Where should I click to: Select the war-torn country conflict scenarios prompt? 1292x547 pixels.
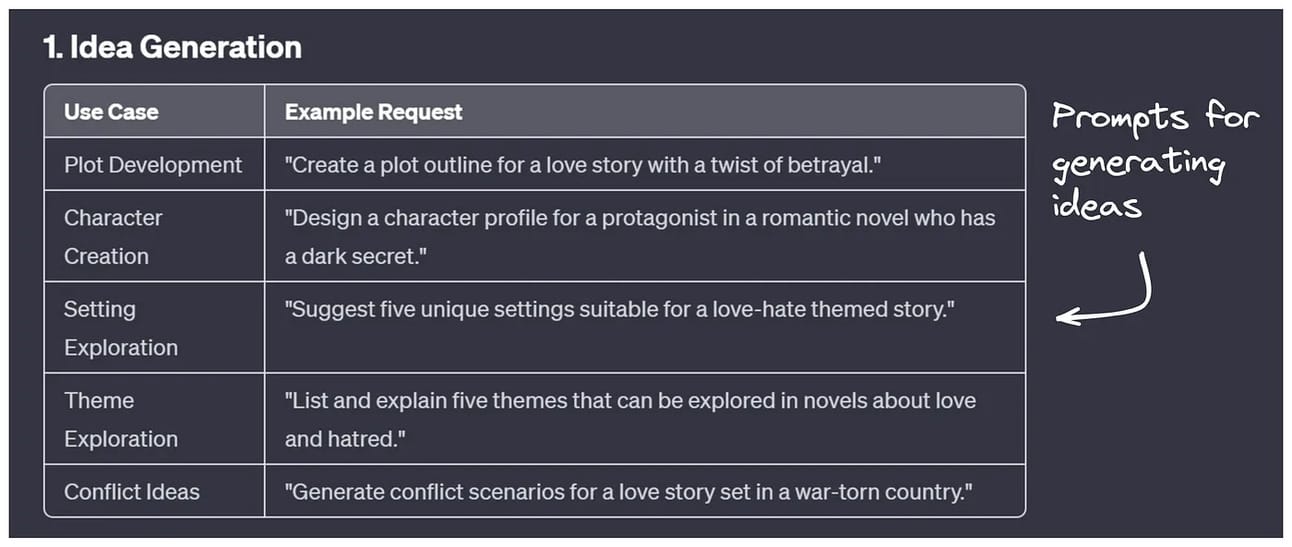point(629,491)
